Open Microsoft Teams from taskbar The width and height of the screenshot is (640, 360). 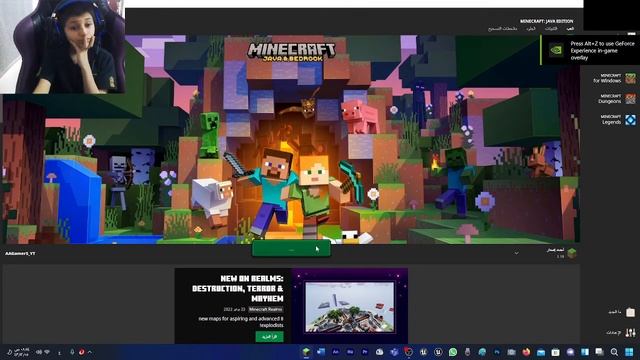(394, 352)
